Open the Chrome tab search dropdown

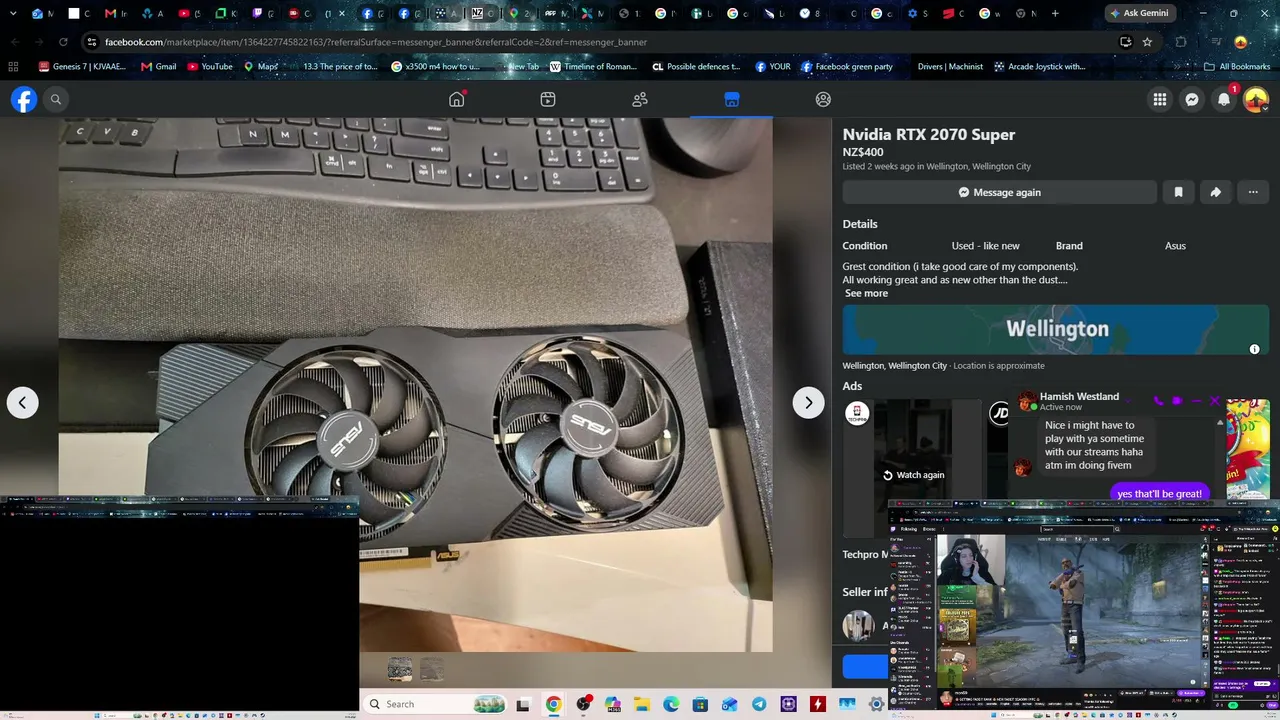click(x=13, y=13)
